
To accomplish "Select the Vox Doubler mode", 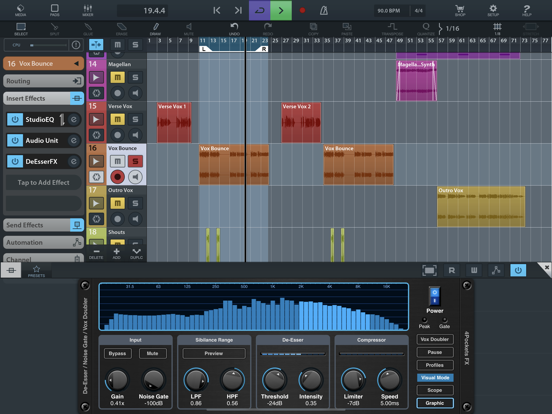I will (435, 339).
